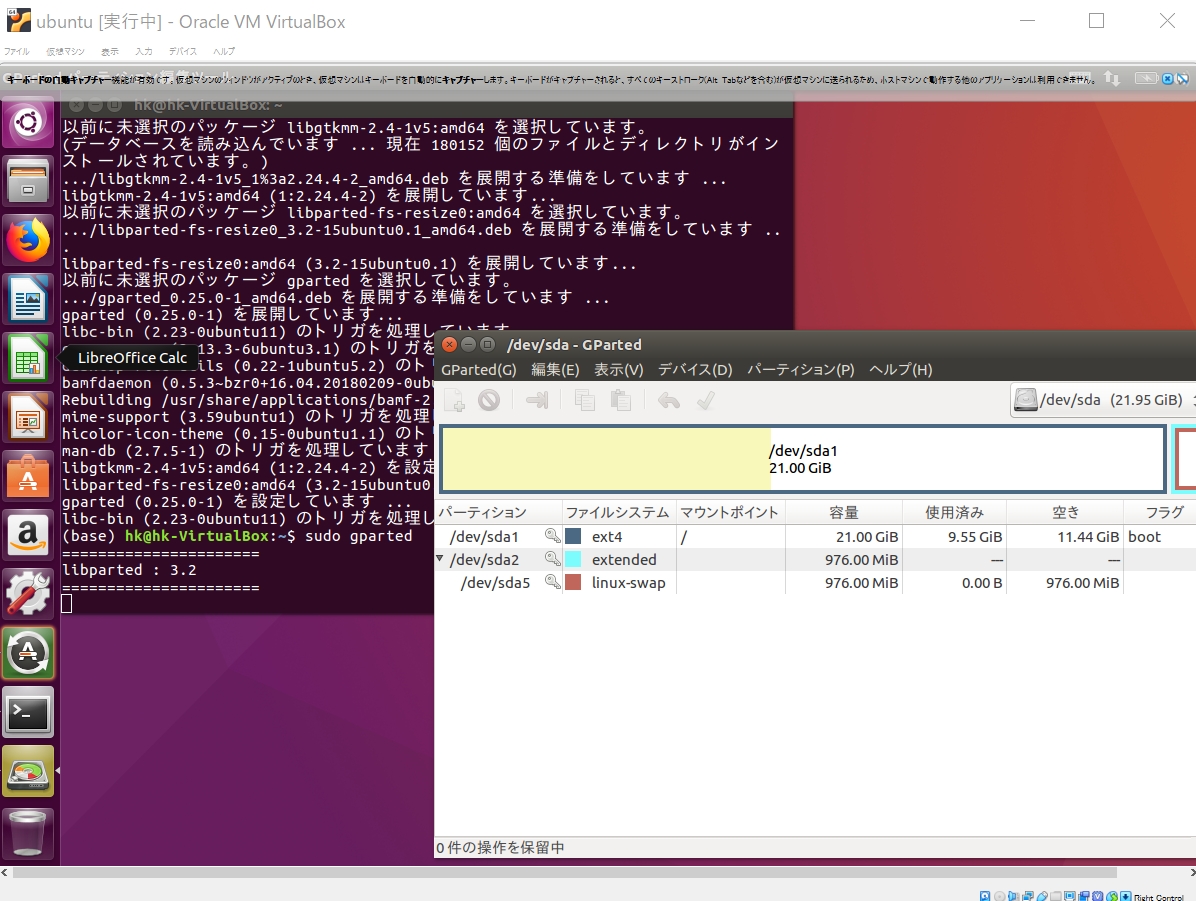Select the /dev/sda5 linux-swap row
The width and height of the screenshot is (1196, 901).
[x=815, y=582]
